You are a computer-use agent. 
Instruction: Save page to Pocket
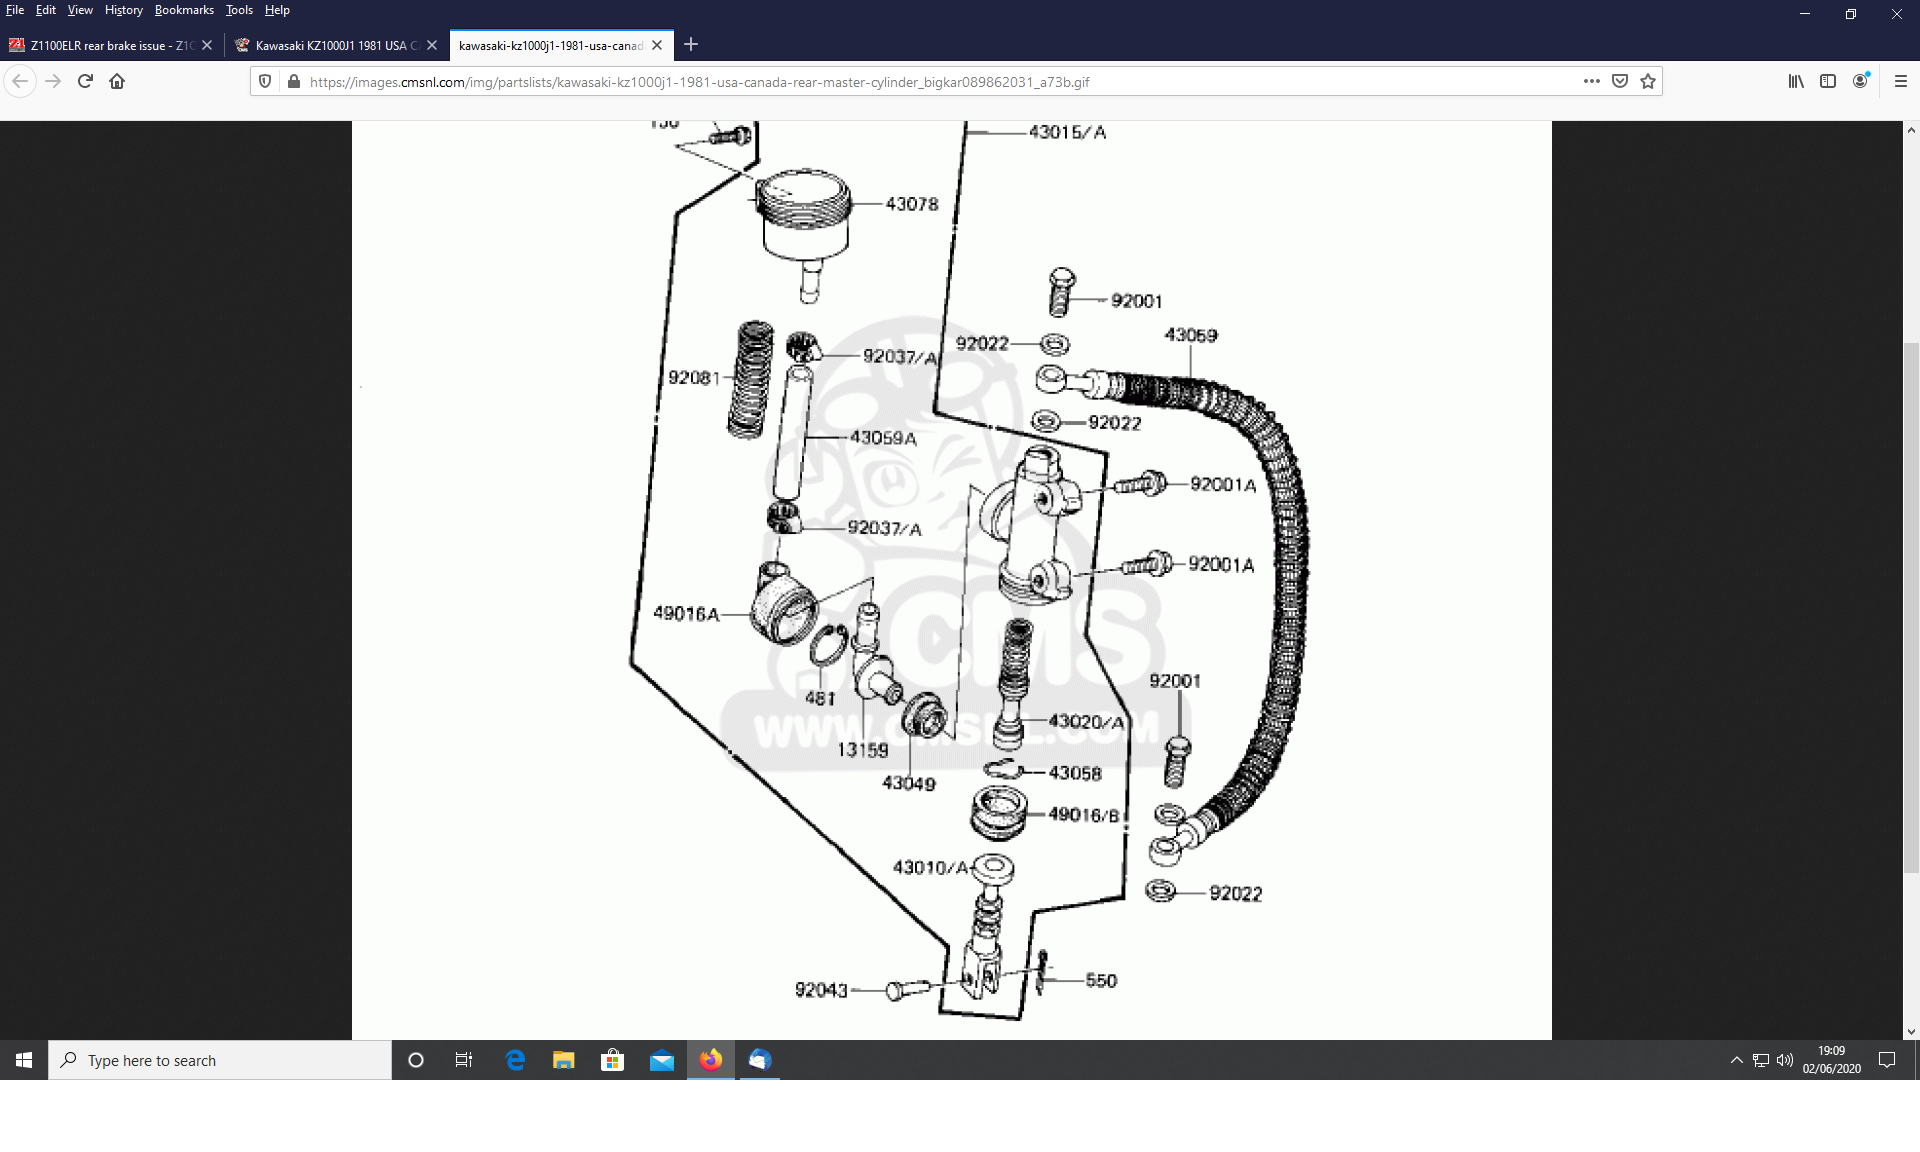point(1620,81)
